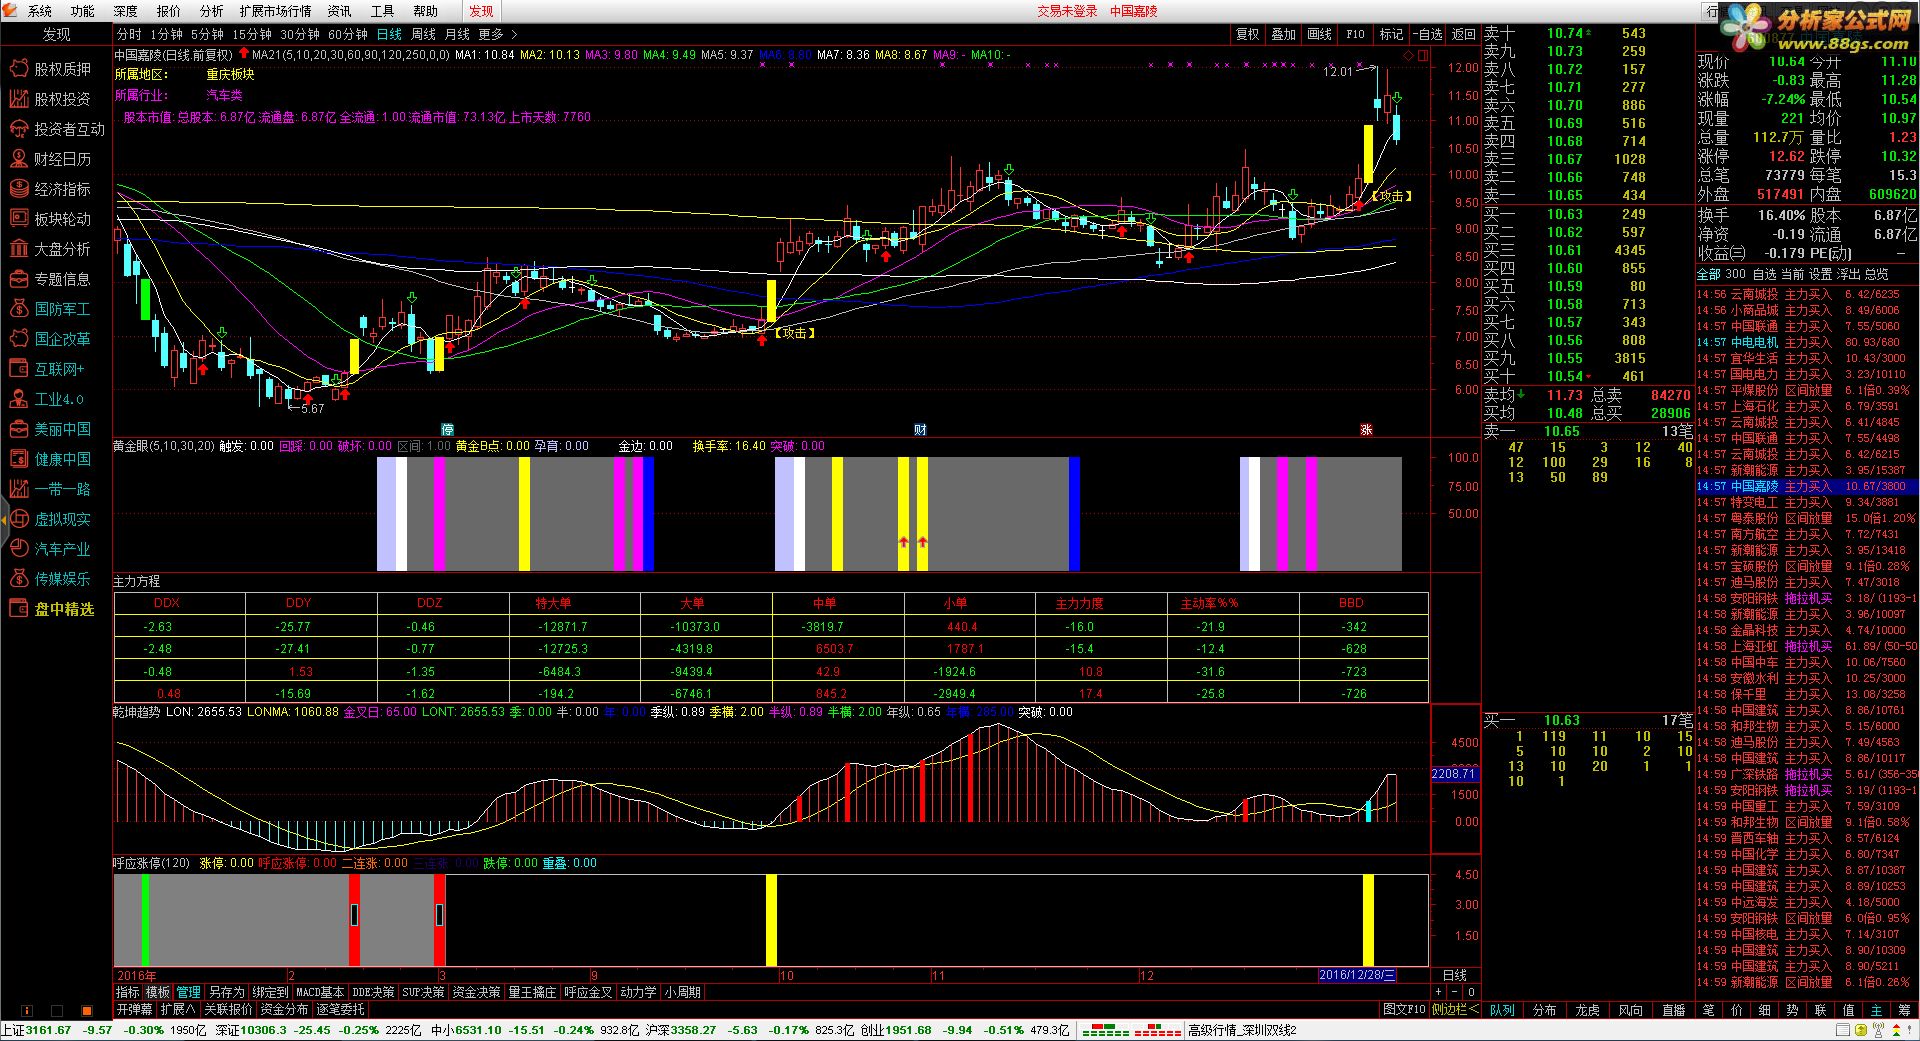Click the orange square icon at bottom left
The image size is (1920, 1041).
[x=88, y=1010]
